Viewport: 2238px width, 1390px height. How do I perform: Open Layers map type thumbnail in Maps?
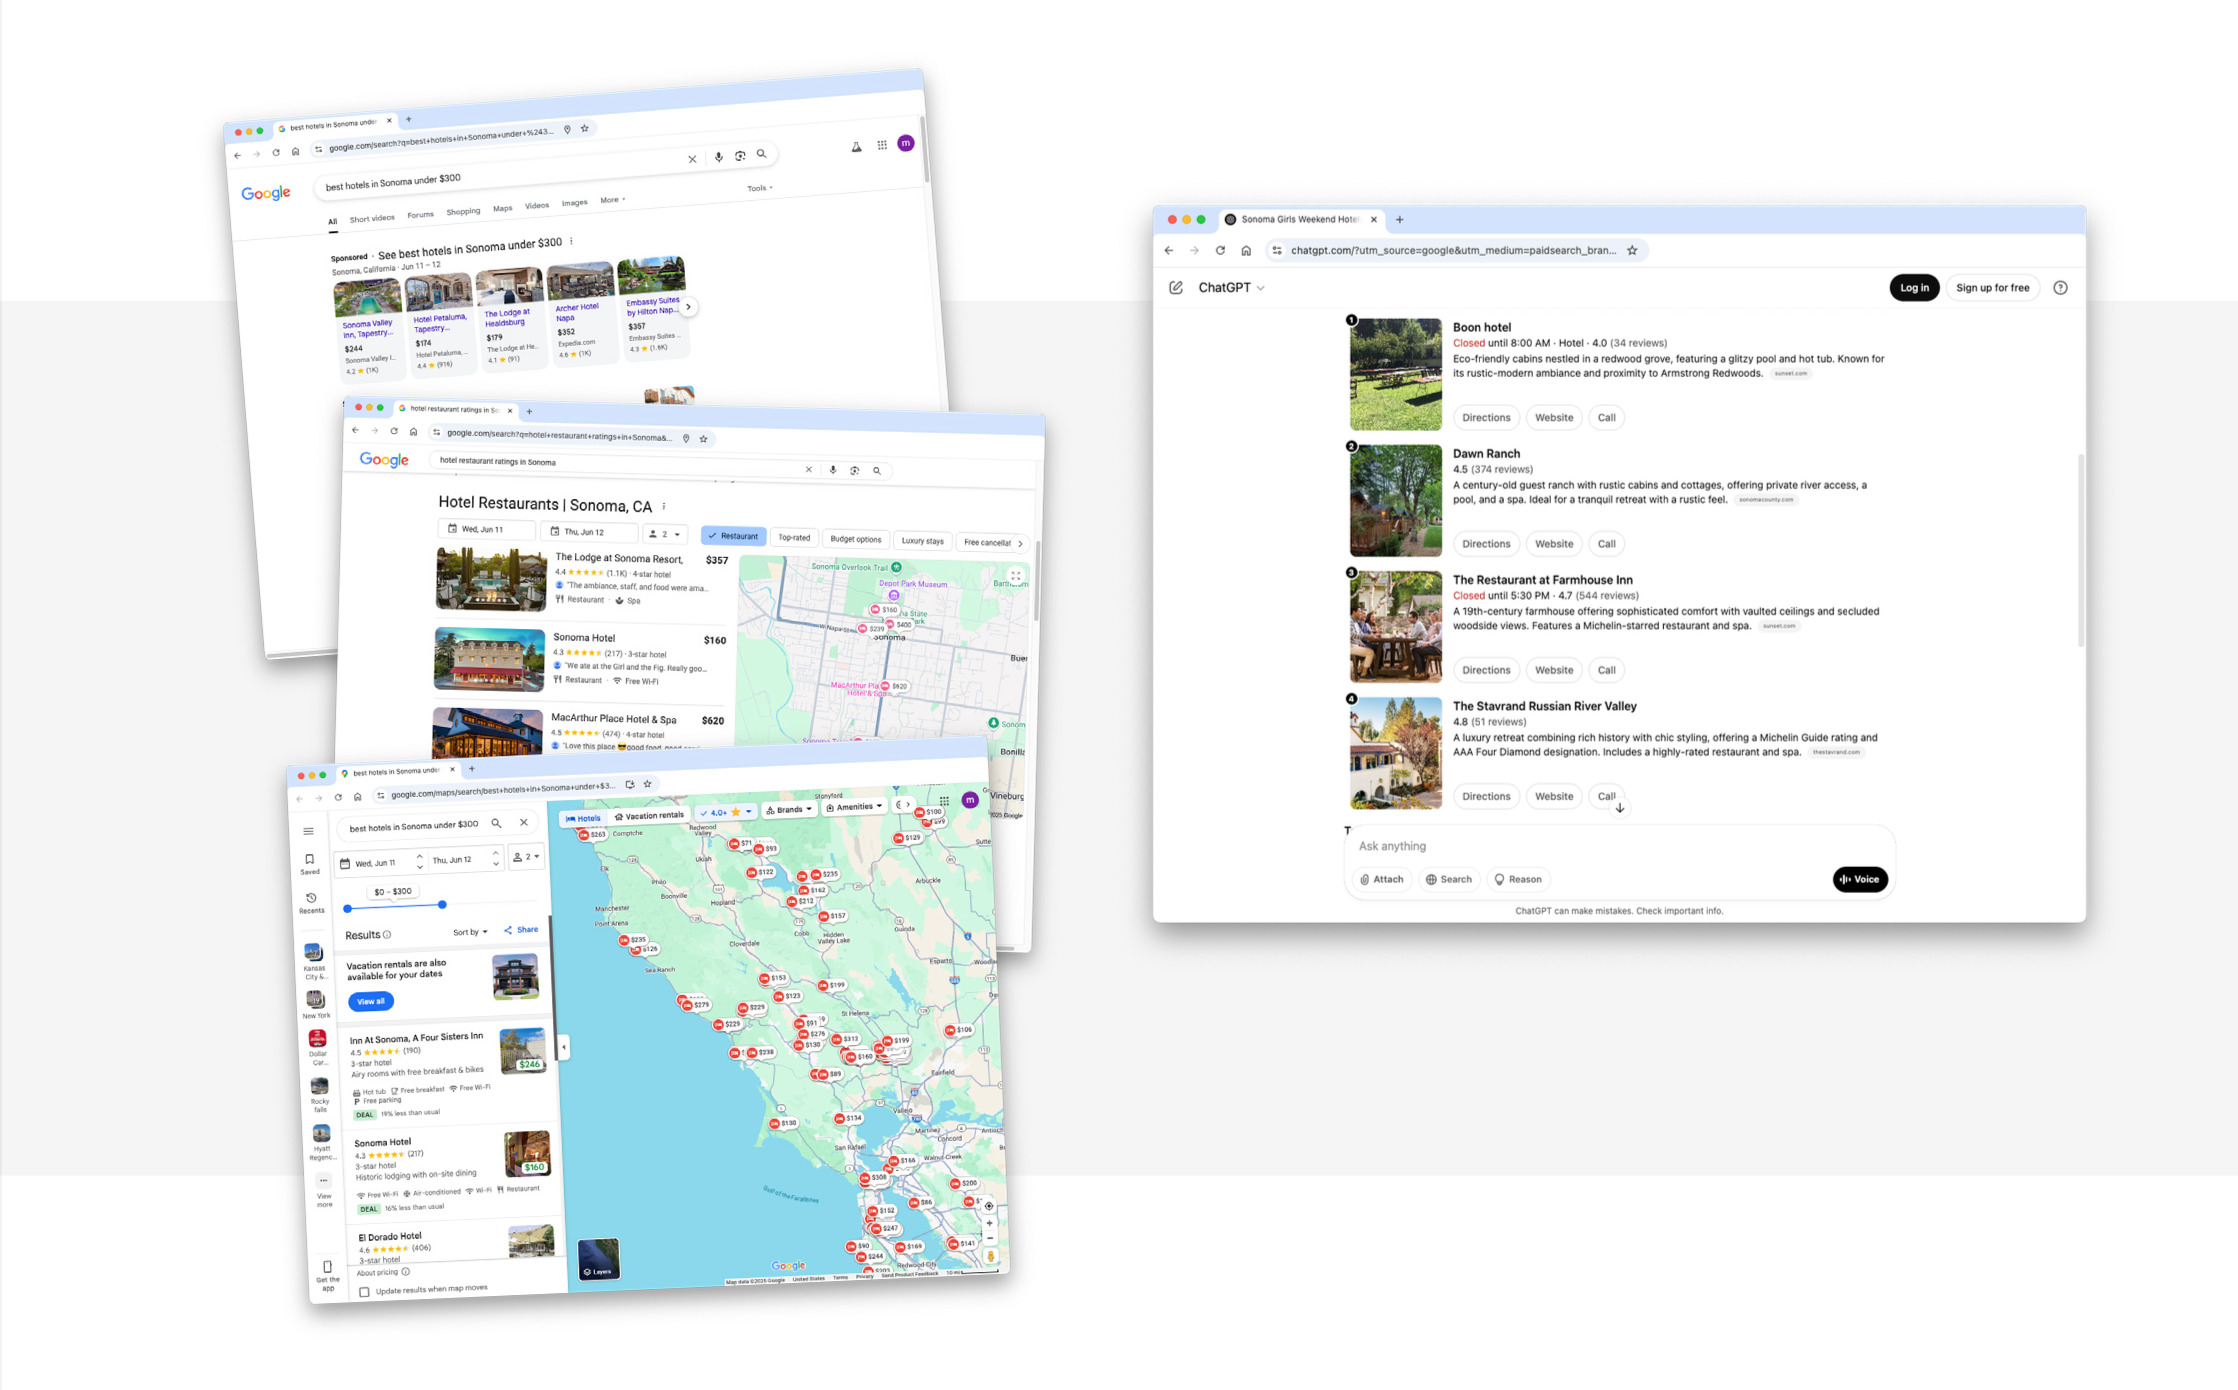pyautogui.click(x=598, y=1260)
